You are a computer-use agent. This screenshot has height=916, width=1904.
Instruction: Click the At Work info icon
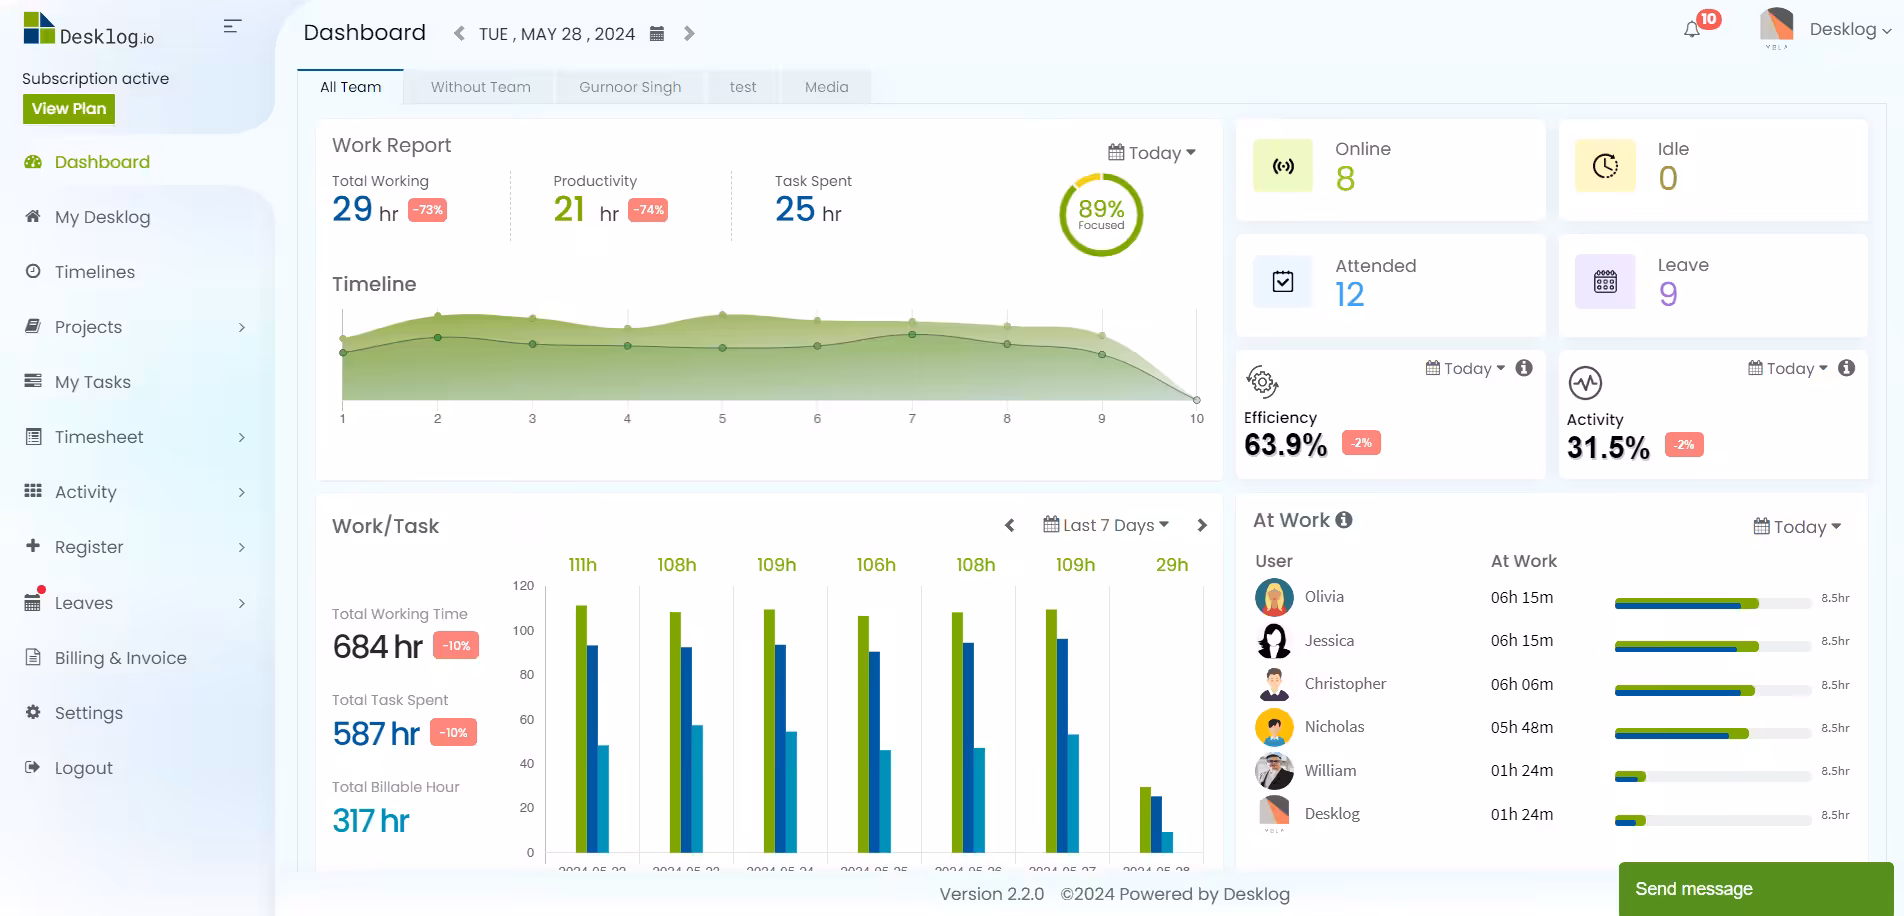click(1344, 520)
